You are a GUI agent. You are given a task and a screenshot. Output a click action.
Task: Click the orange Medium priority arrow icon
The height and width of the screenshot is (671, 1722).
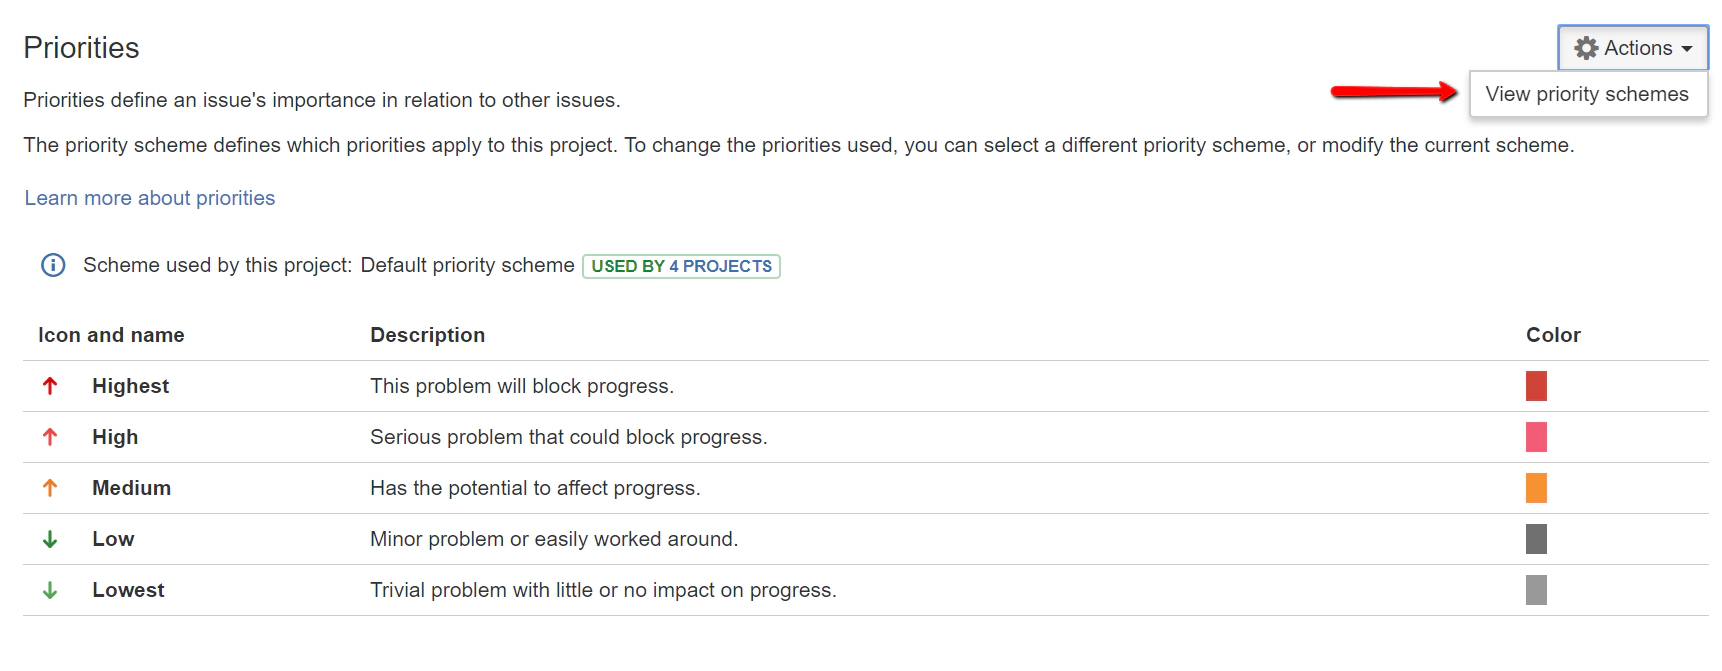click(x=49, y=488)
